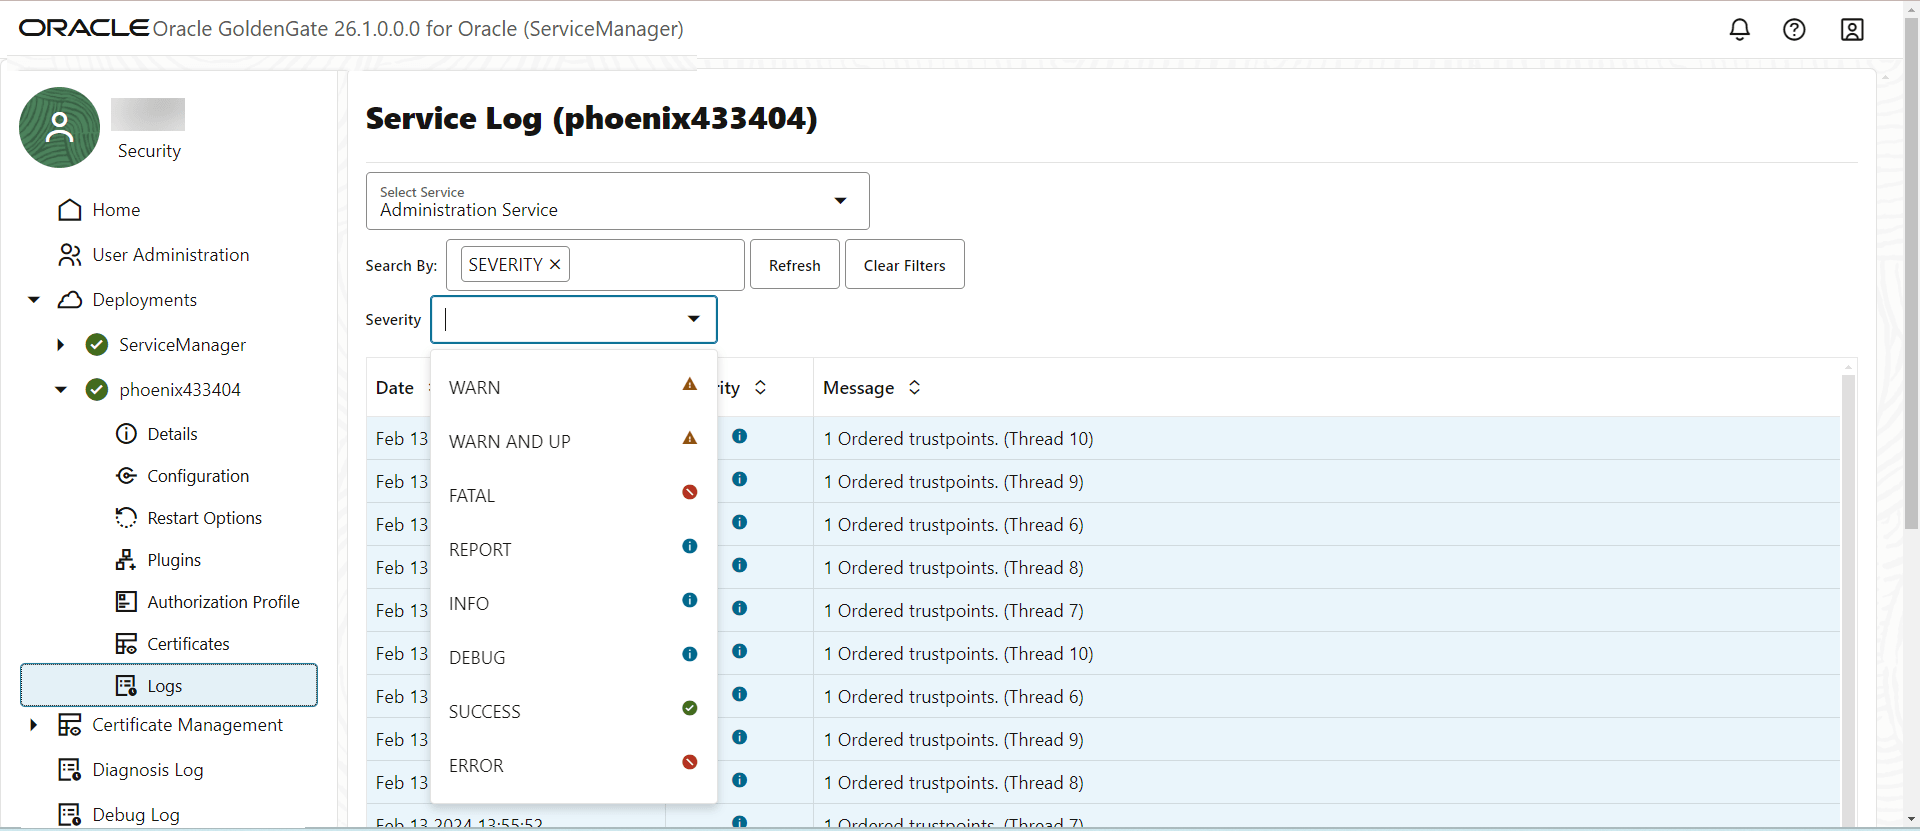The width and height of the screenshot is (1920, 831).
Task: Collapse the phoenix433404 tree node
Action: click(x=61, y=390)
